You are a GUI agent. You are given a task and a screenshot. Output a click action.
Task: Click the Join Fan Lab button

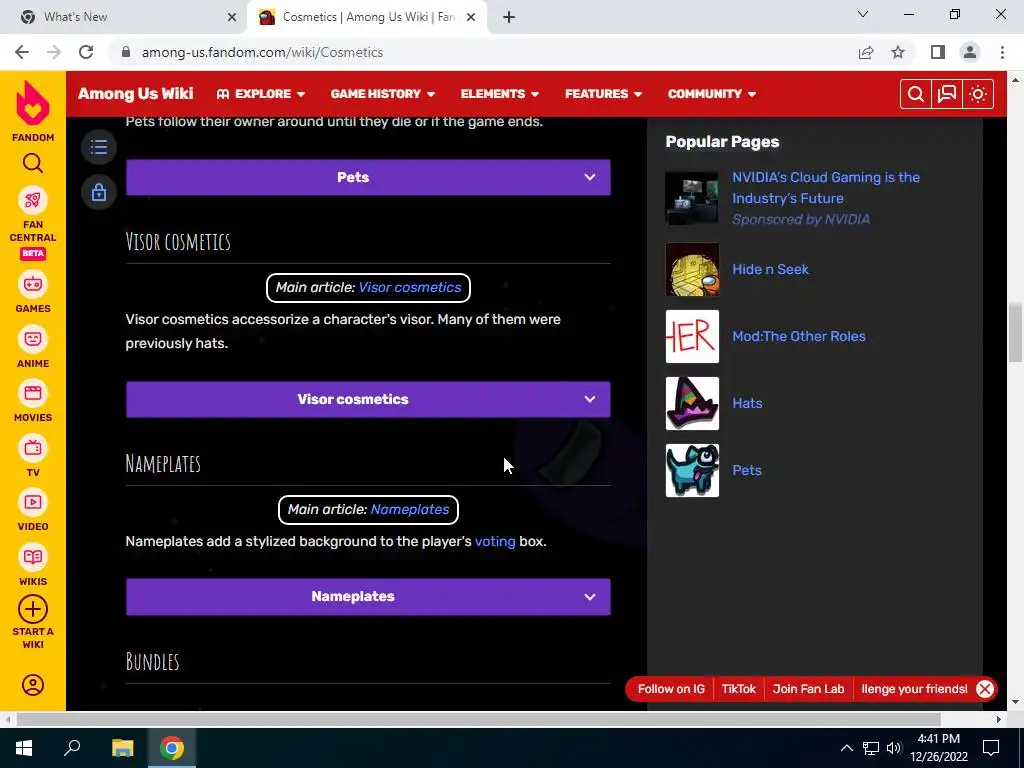click(808, 689)
